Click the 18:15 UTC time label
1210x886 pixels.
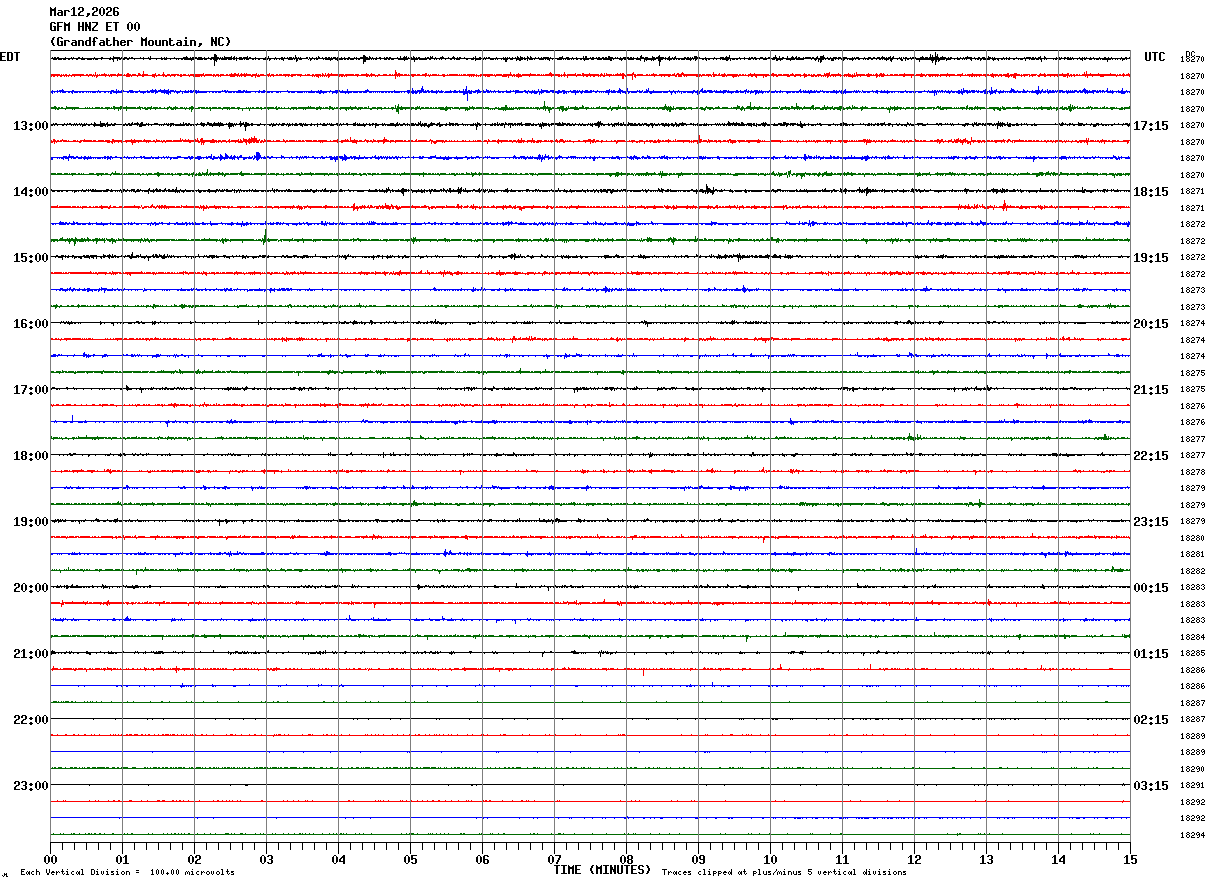tap(1150, 192)
